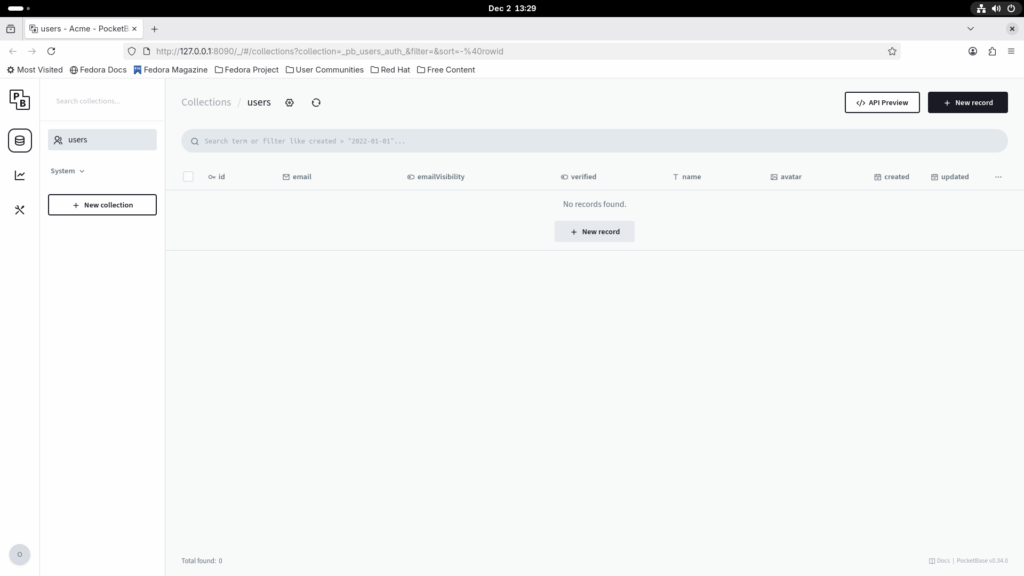Sort by the created column header
Viewport: 1024px width, 576px height.
(891, 177)
